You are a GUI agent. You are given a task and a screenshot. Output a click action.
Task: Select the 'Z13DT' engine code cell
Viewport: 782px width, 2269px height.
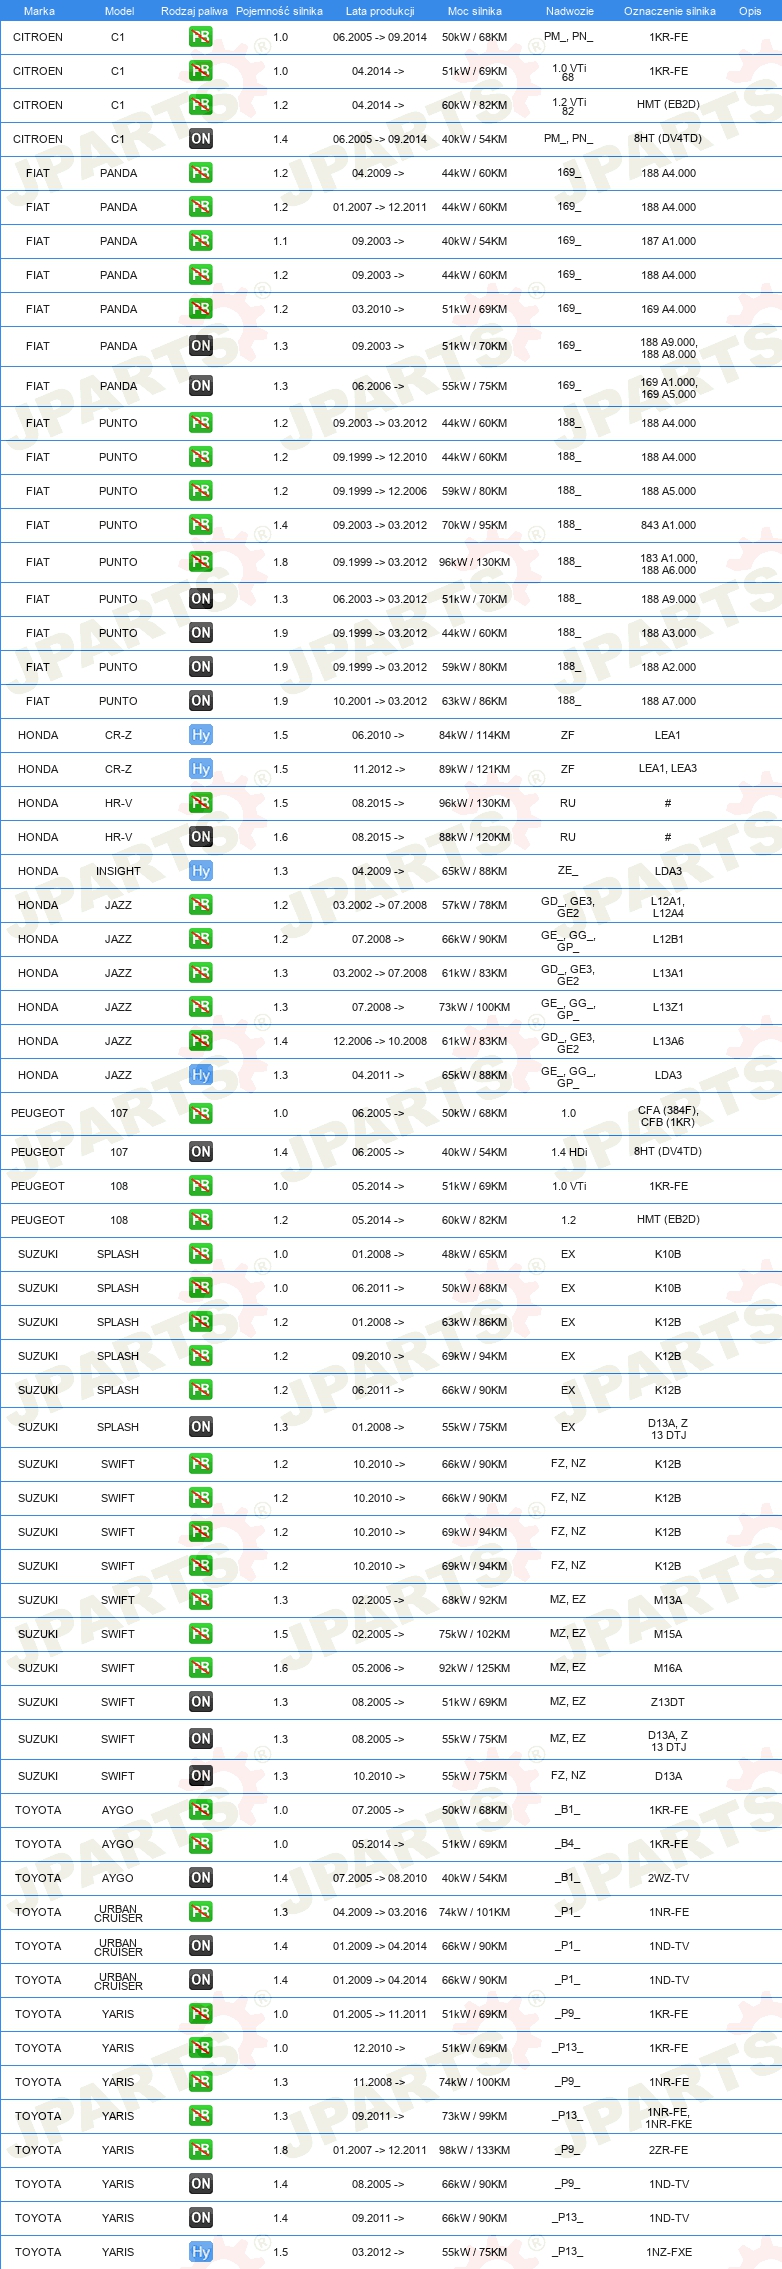tap(668, 1702)
